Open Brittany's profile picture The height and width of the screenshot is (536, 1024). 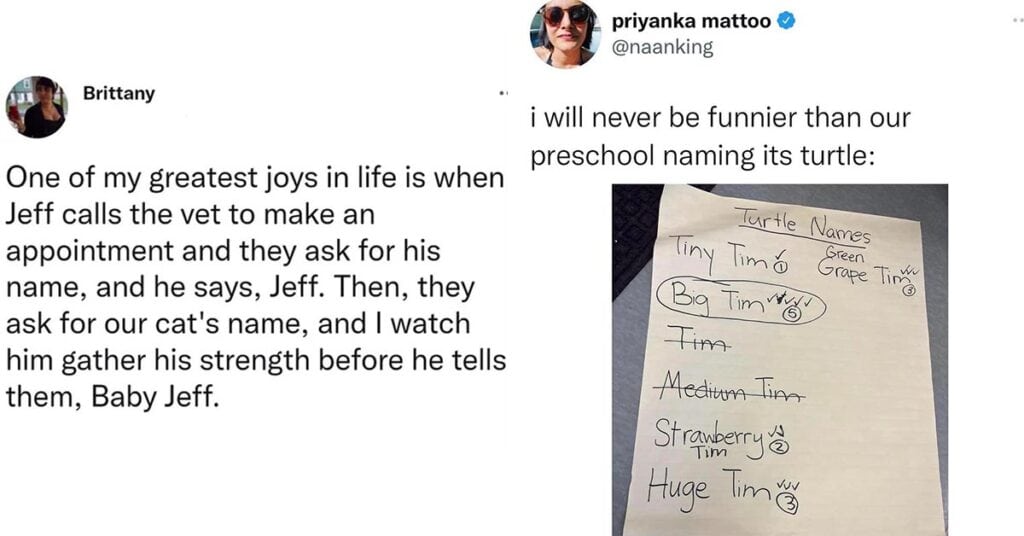click(x=37, y=106)
